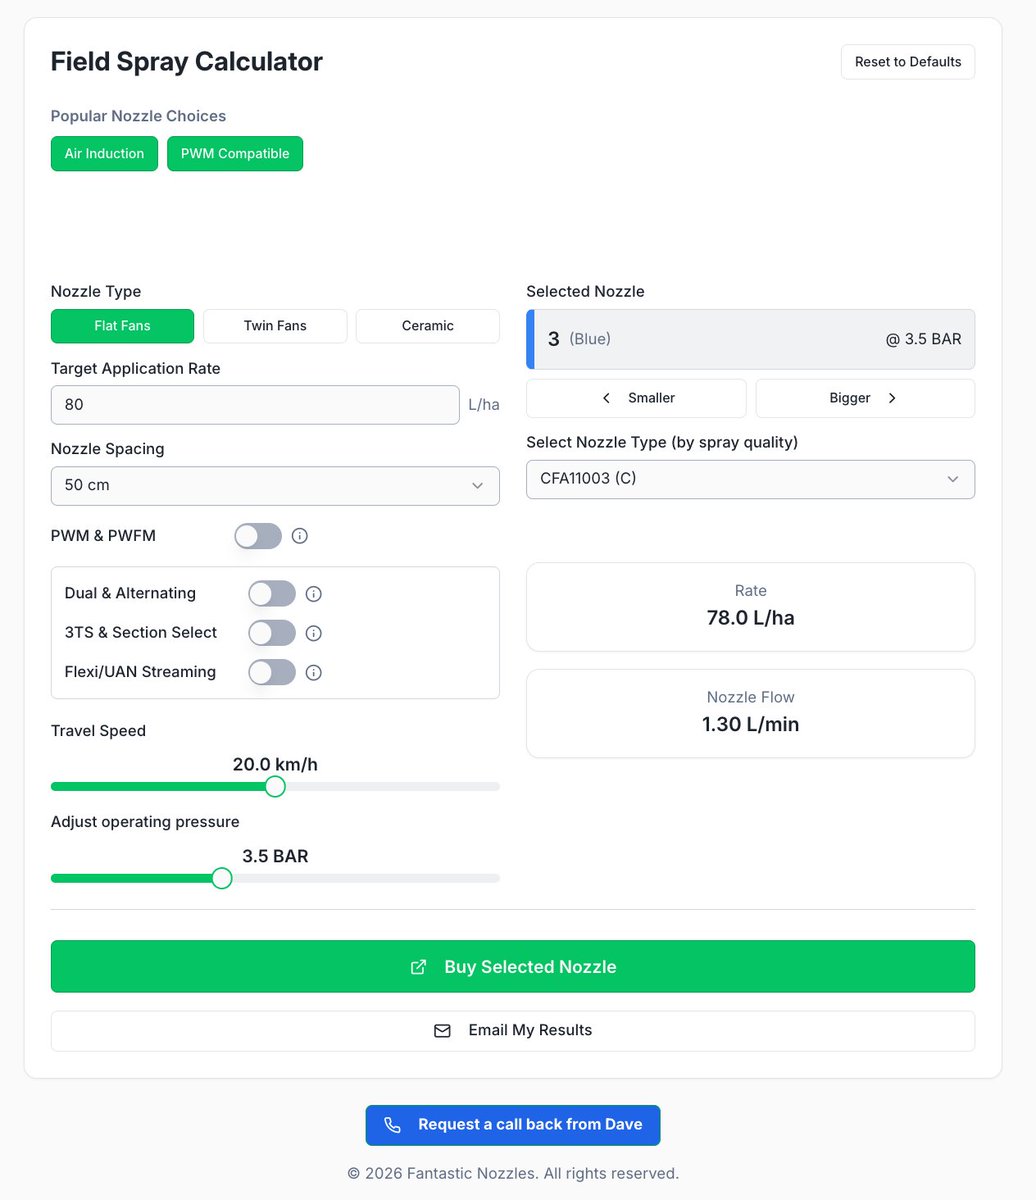Click the PWM & PWFM info icon
The image size is (1036, 1200).
(x=300, y=536)
